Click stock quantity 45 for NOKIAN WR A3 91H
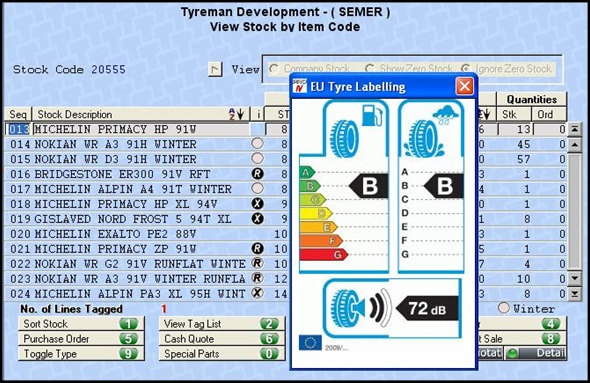Screen dimensions: 590x383 [x=523, y=144]
